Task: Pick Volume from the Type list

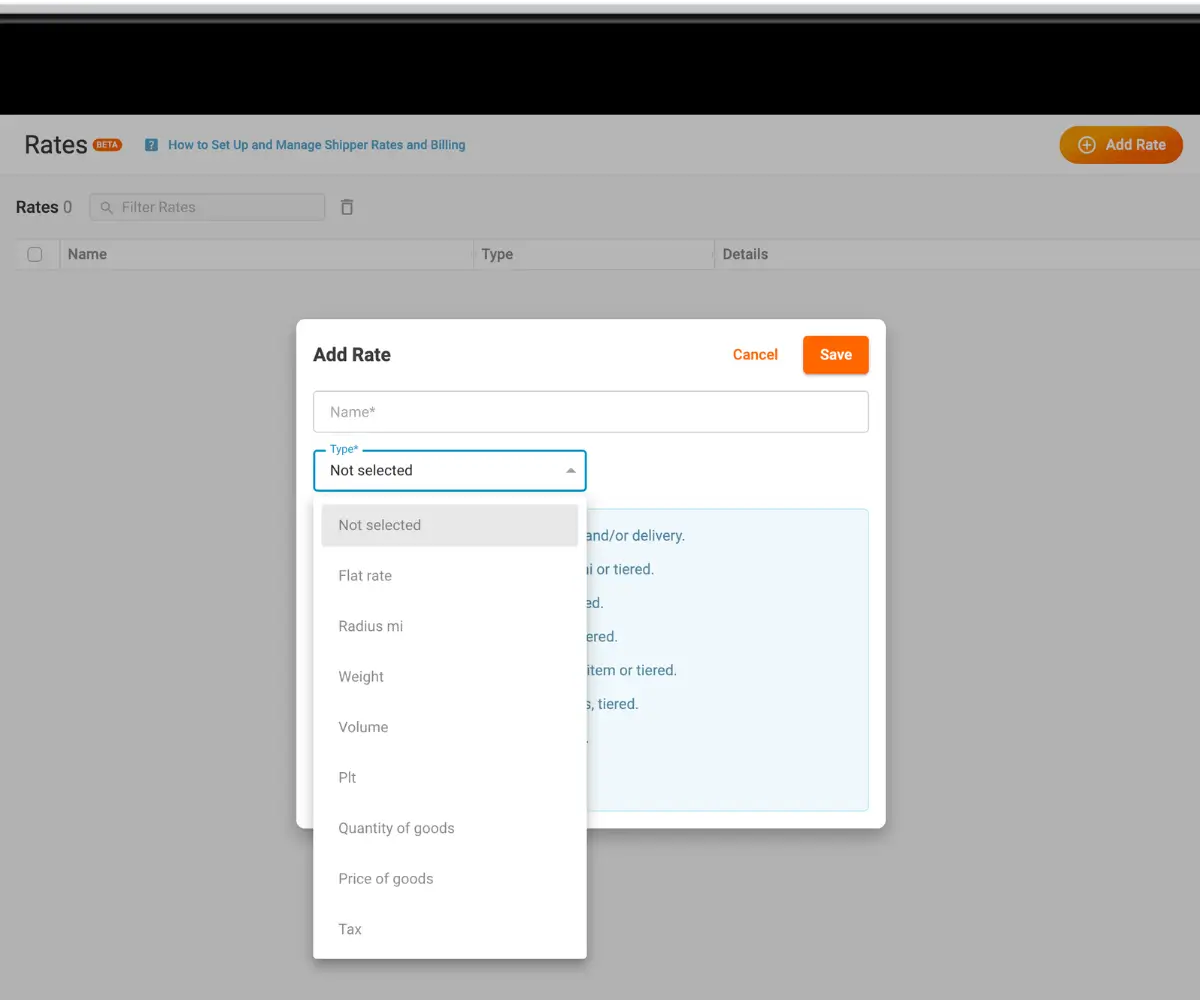Action: coord(450,727)
